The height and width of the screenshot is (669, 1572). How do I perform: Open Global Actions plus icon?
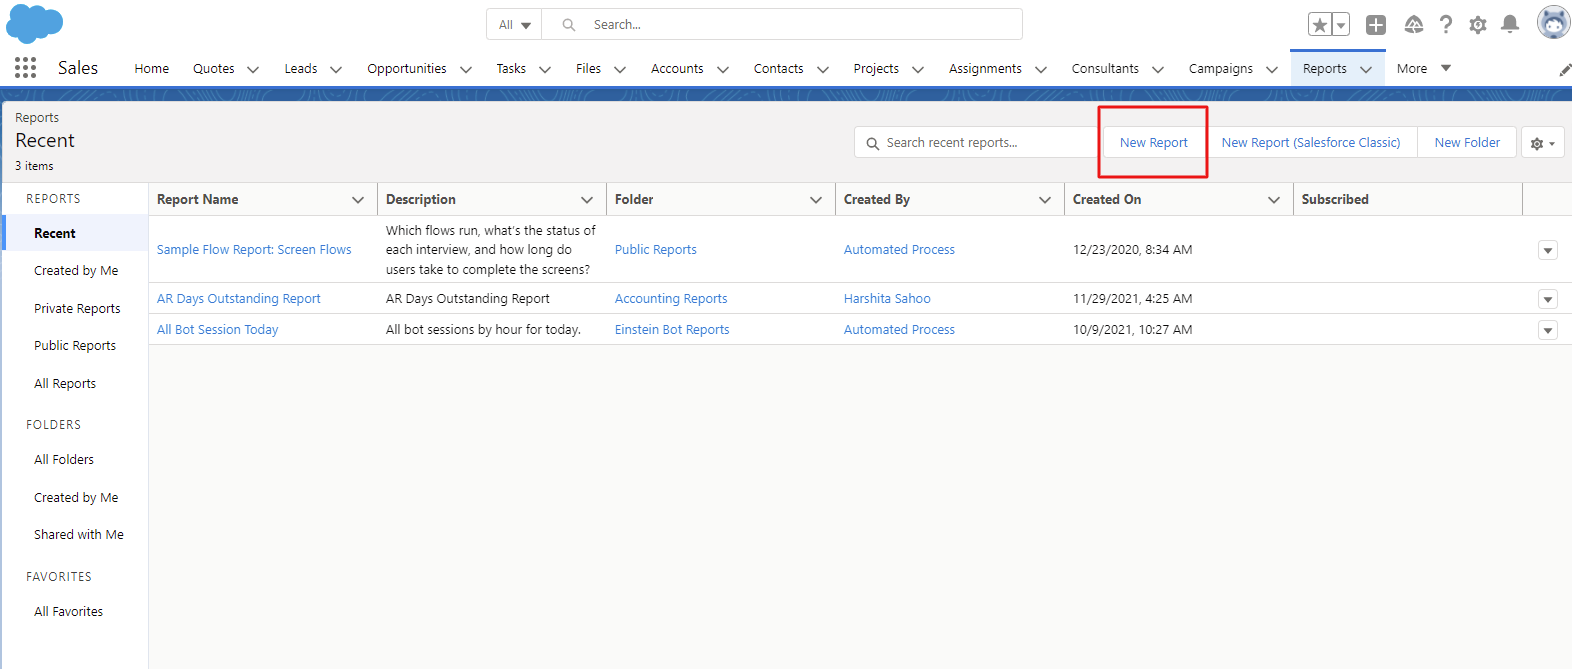coord(1376,25)
